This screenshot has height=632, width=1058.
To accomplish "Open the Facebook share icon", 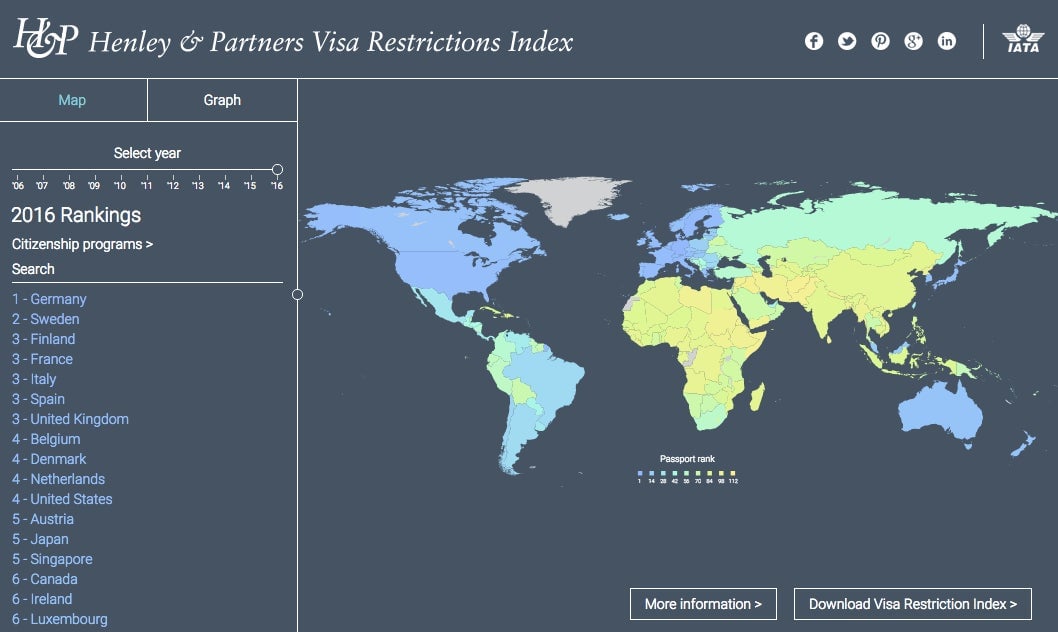I will 814,41.
